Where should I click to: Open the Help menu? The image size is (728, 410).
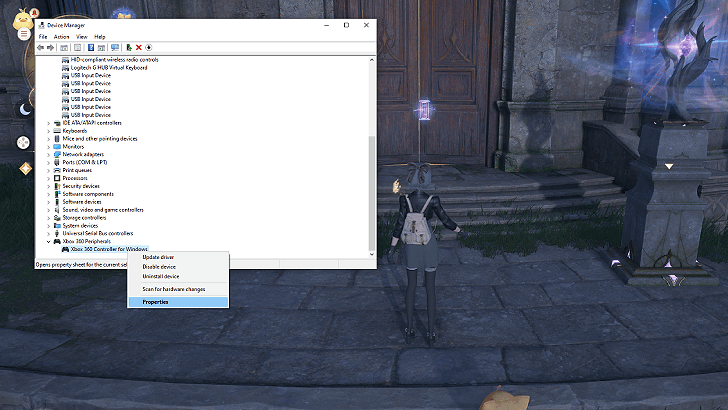pos(100,37)
